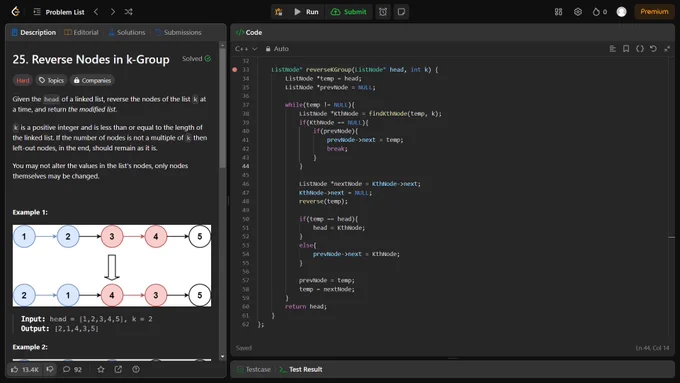This screenshot has height=383, width=680.
Task: Pick a random problem with shuffle icon
Action: pyautogui.click(x=128, y=12)
